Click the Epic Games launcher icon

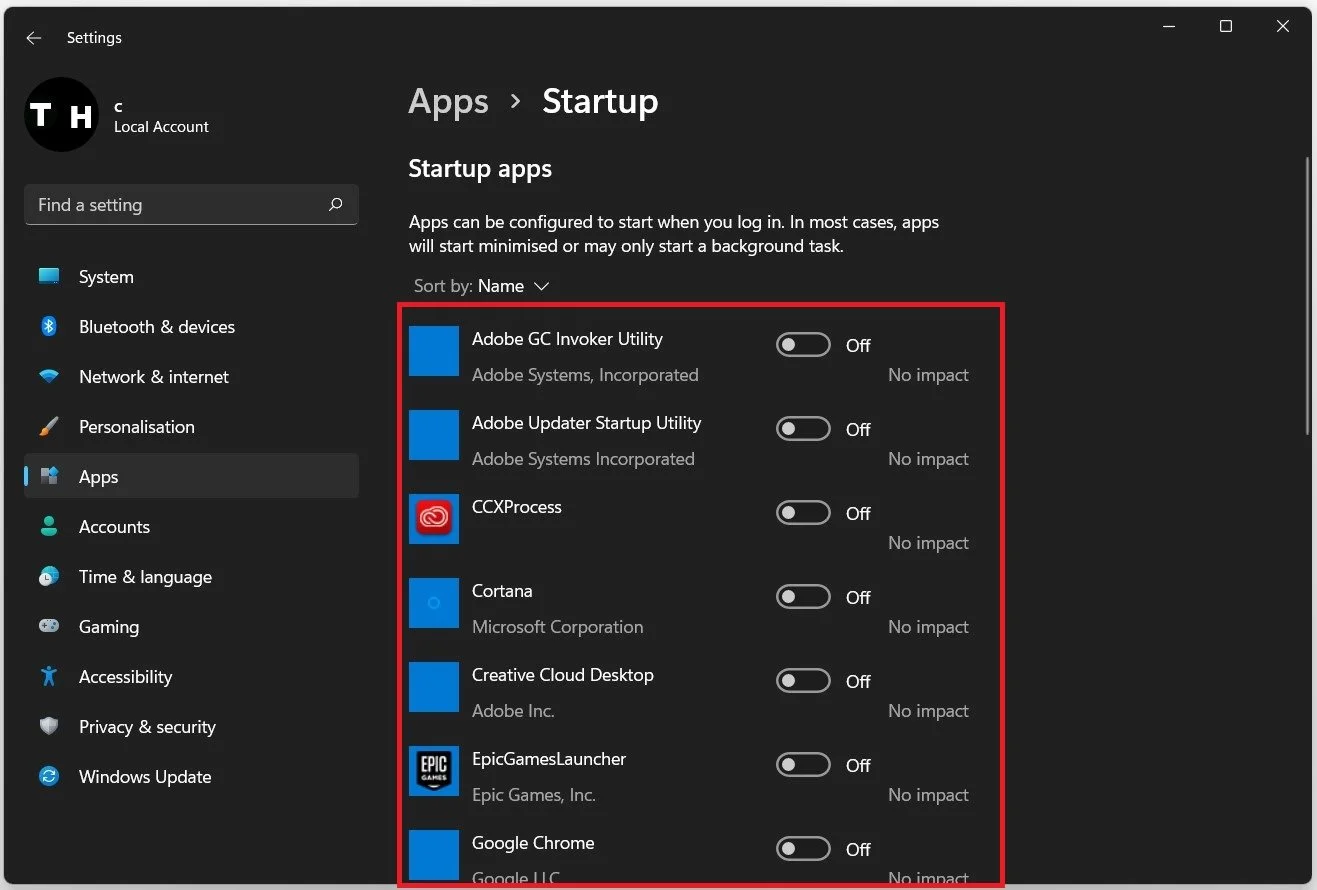point(434,771)
